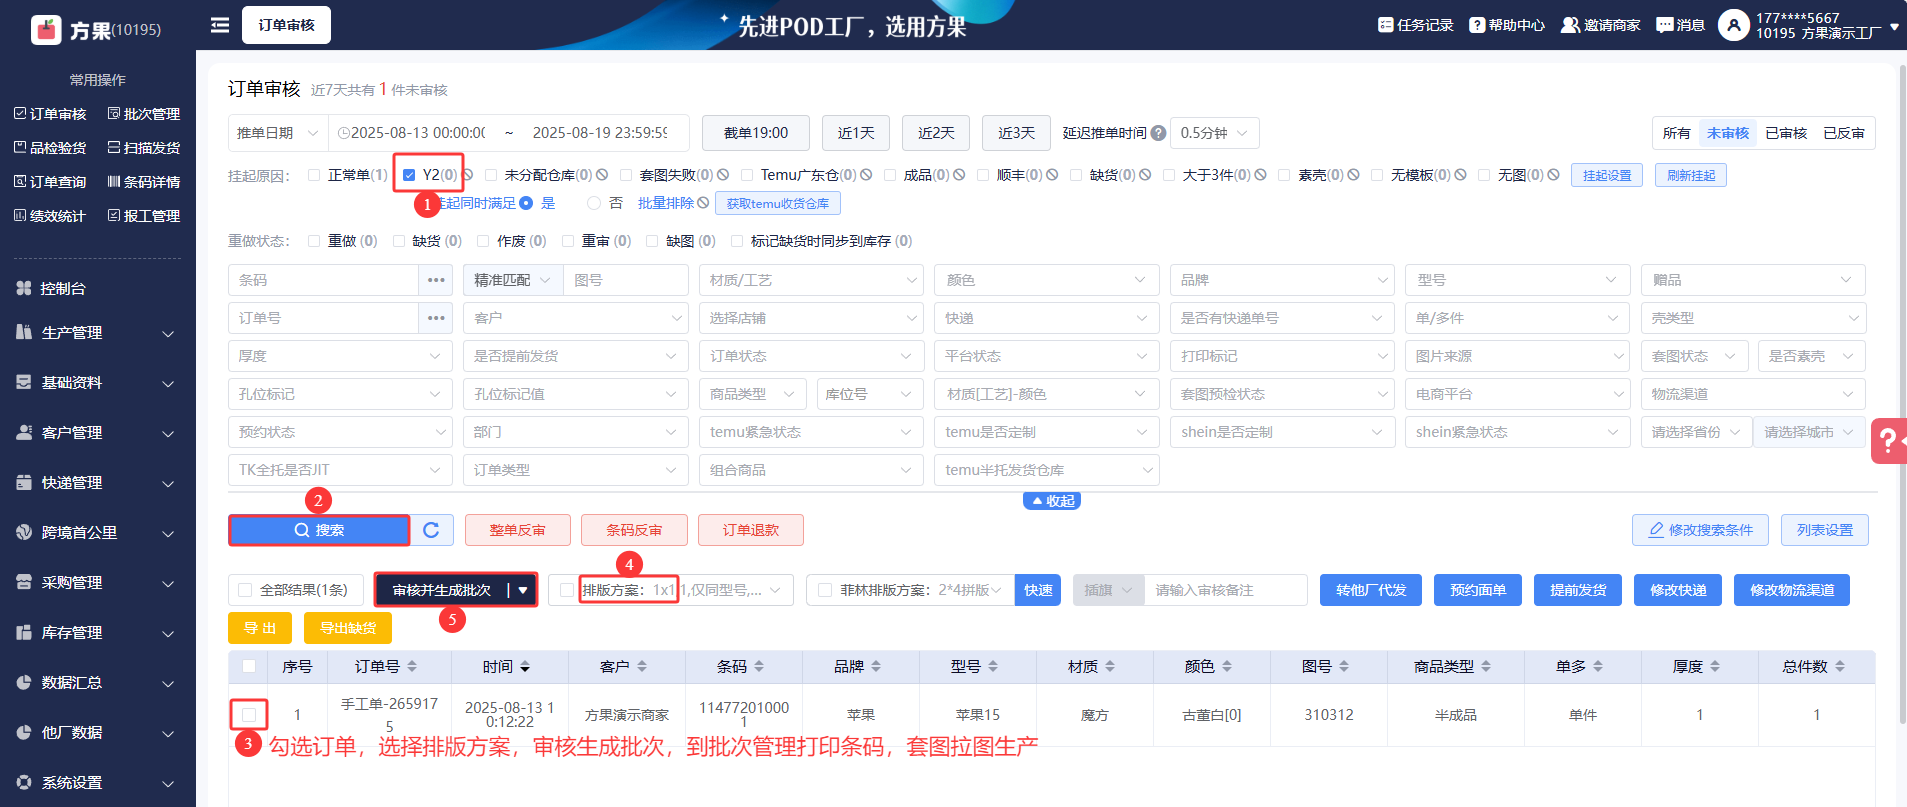1907x807 pixels.
Task: Click the Fangguo apple logo icon
Action: tap(47, 30)
